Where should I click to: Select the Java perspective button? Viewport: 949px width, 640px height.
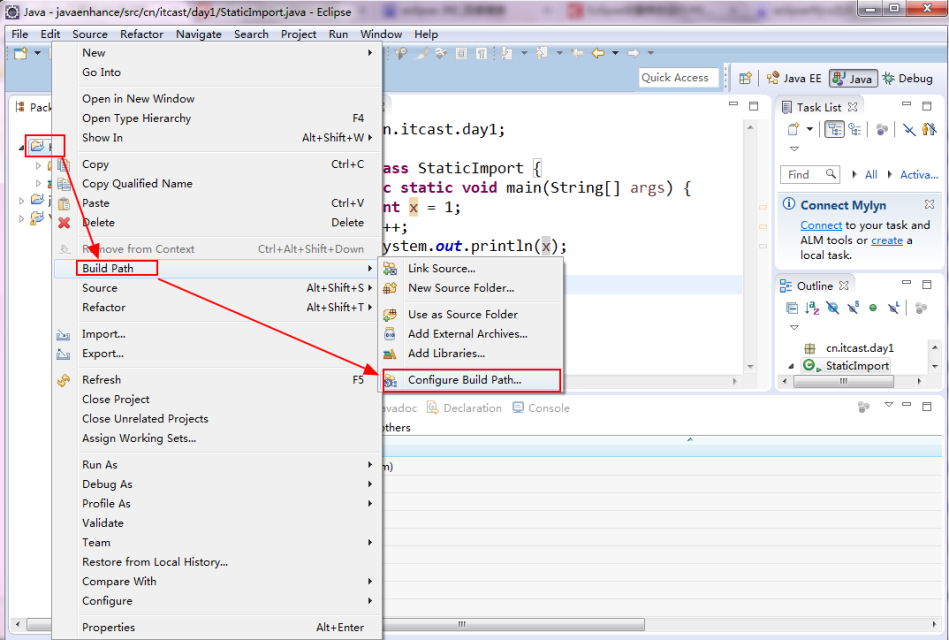point(853,78)
